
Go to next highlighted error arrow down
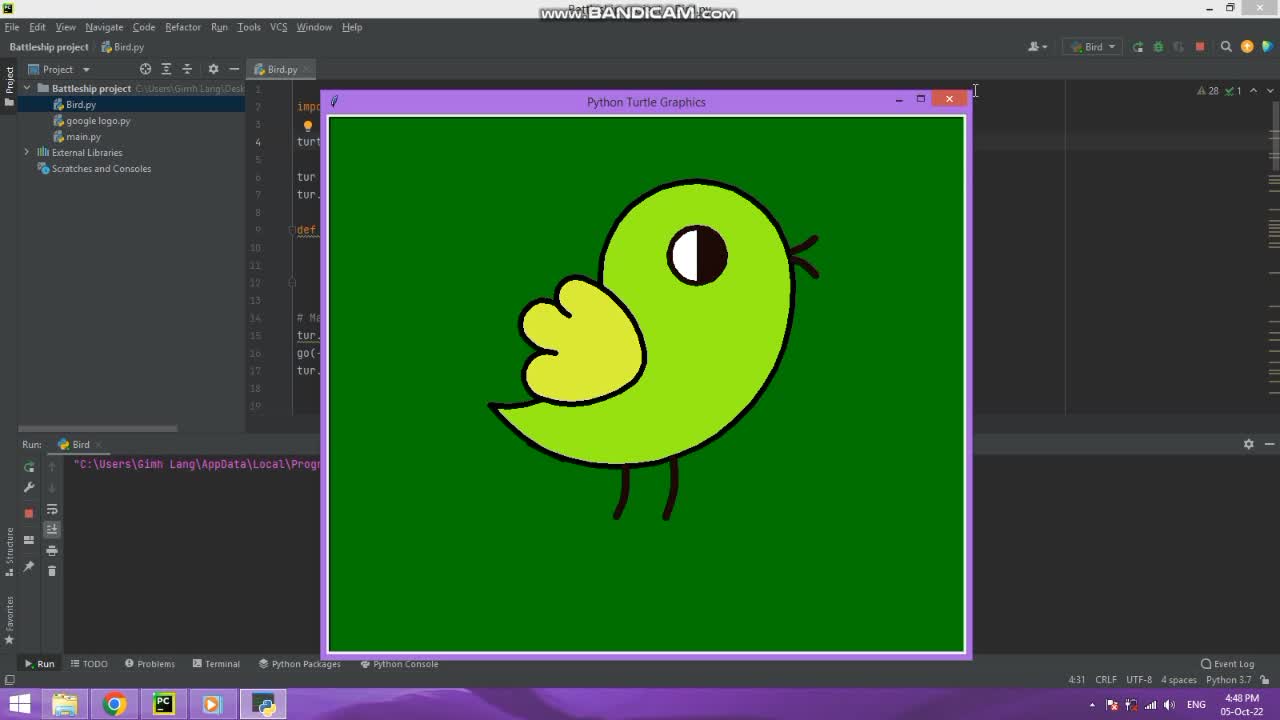[x=1270, y=91]
